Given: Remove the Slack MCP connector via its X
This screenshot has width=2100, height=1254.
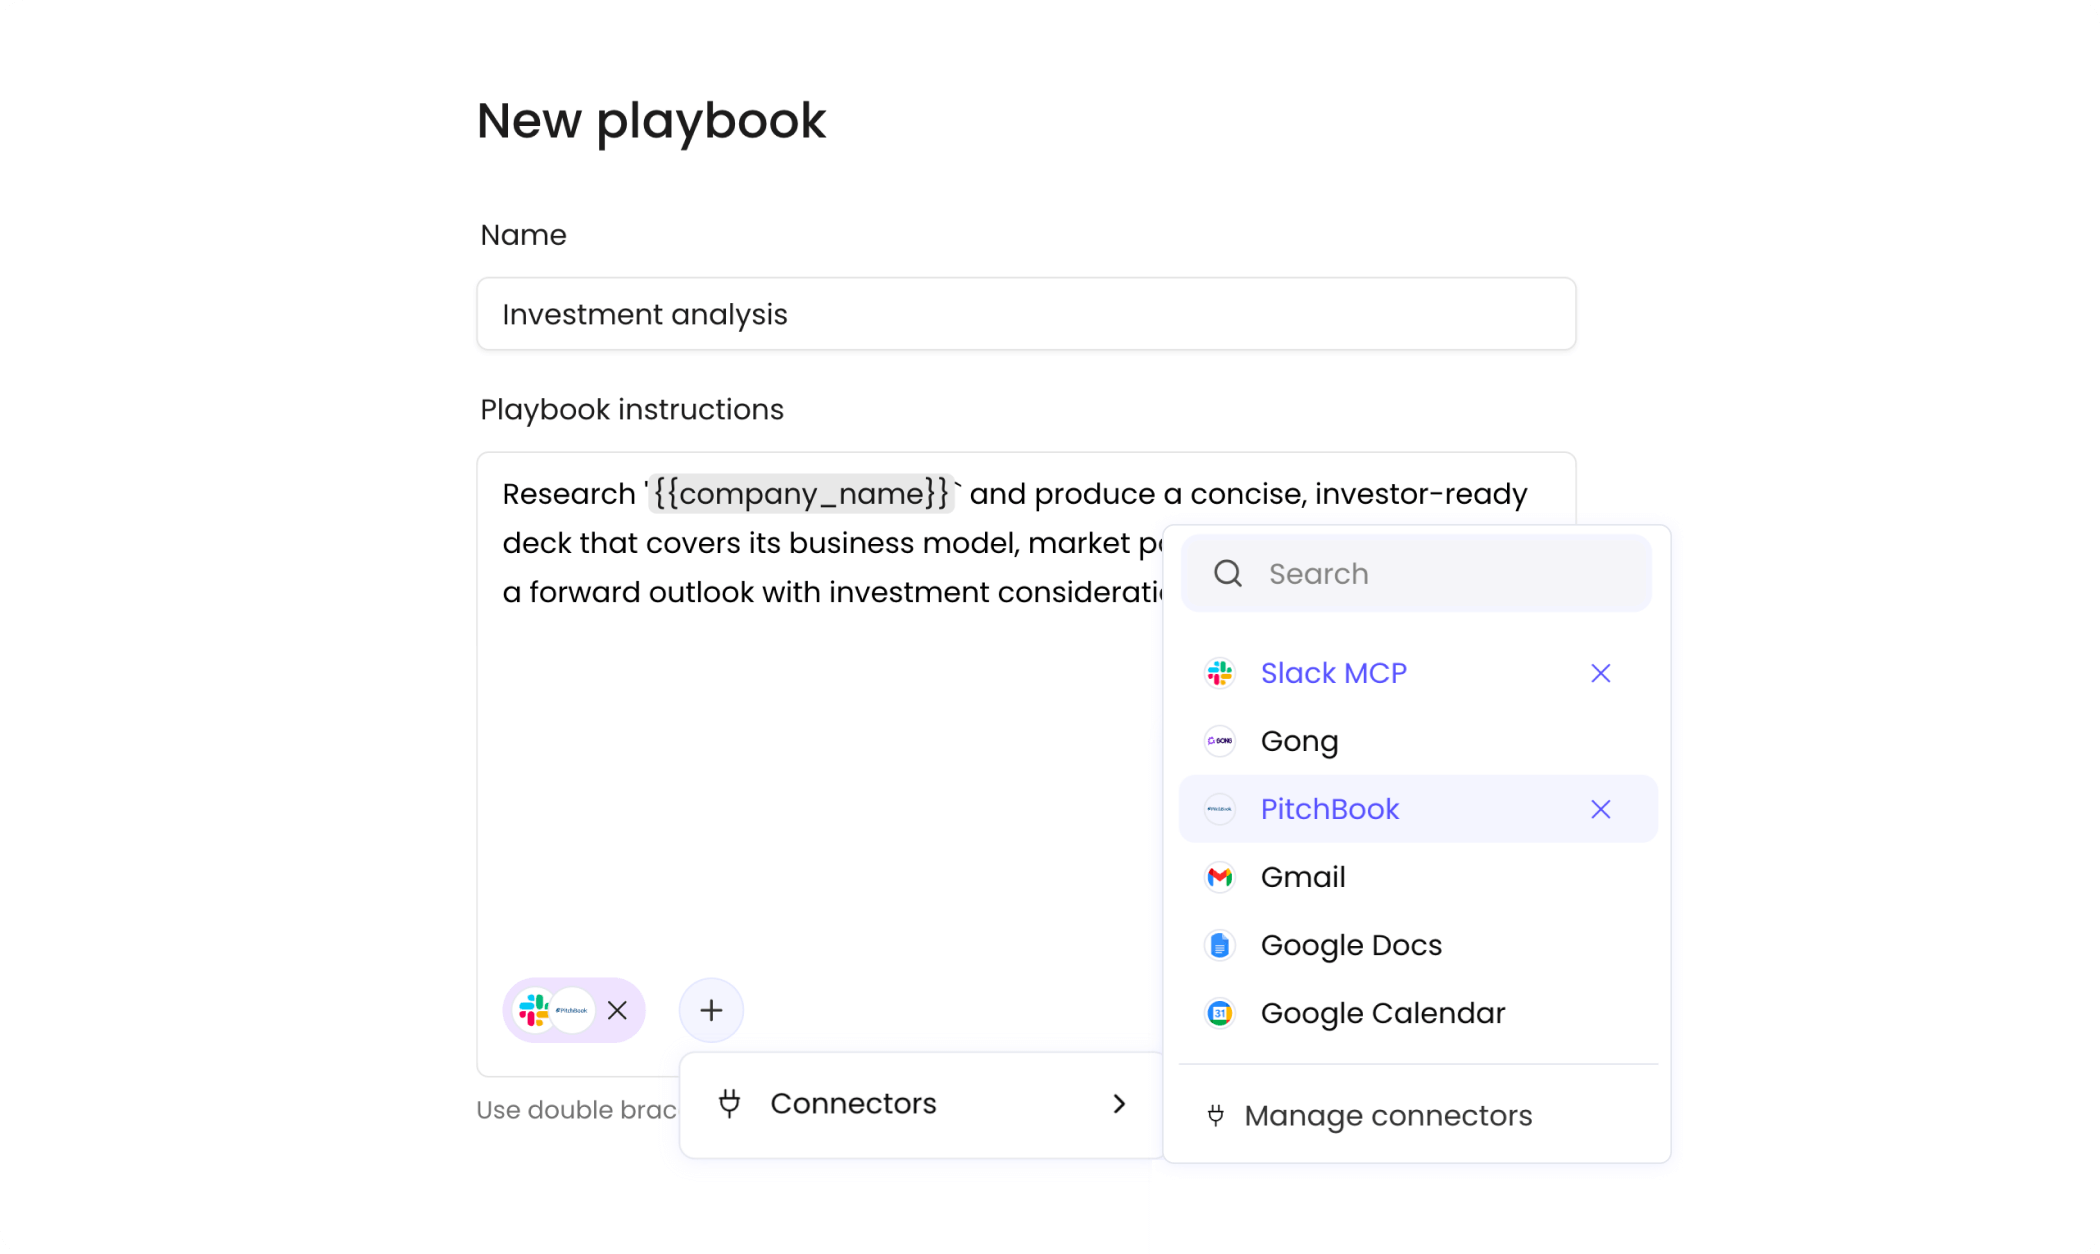Looking at the screenshot, I should pyautogui.click(x=1601, y=673).
